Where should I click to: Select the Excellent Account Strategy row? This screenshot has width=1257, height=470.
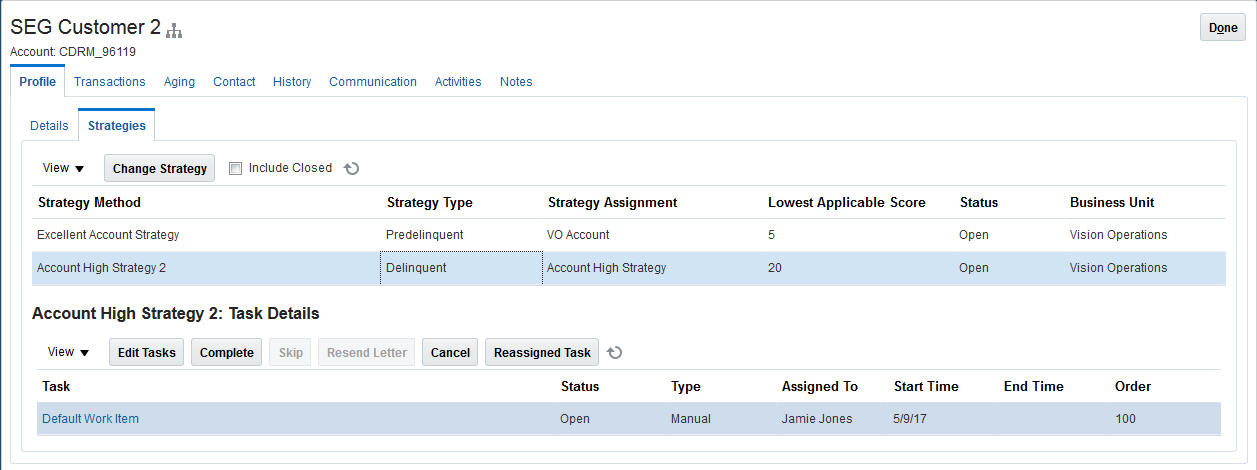[108, 235]
